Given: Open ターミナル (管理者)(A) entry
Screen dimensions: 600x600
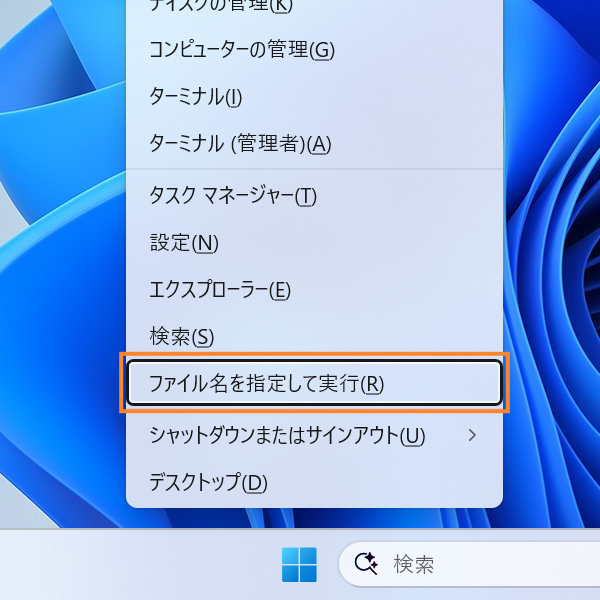Looking at the screenshot, I should [314, 144].
